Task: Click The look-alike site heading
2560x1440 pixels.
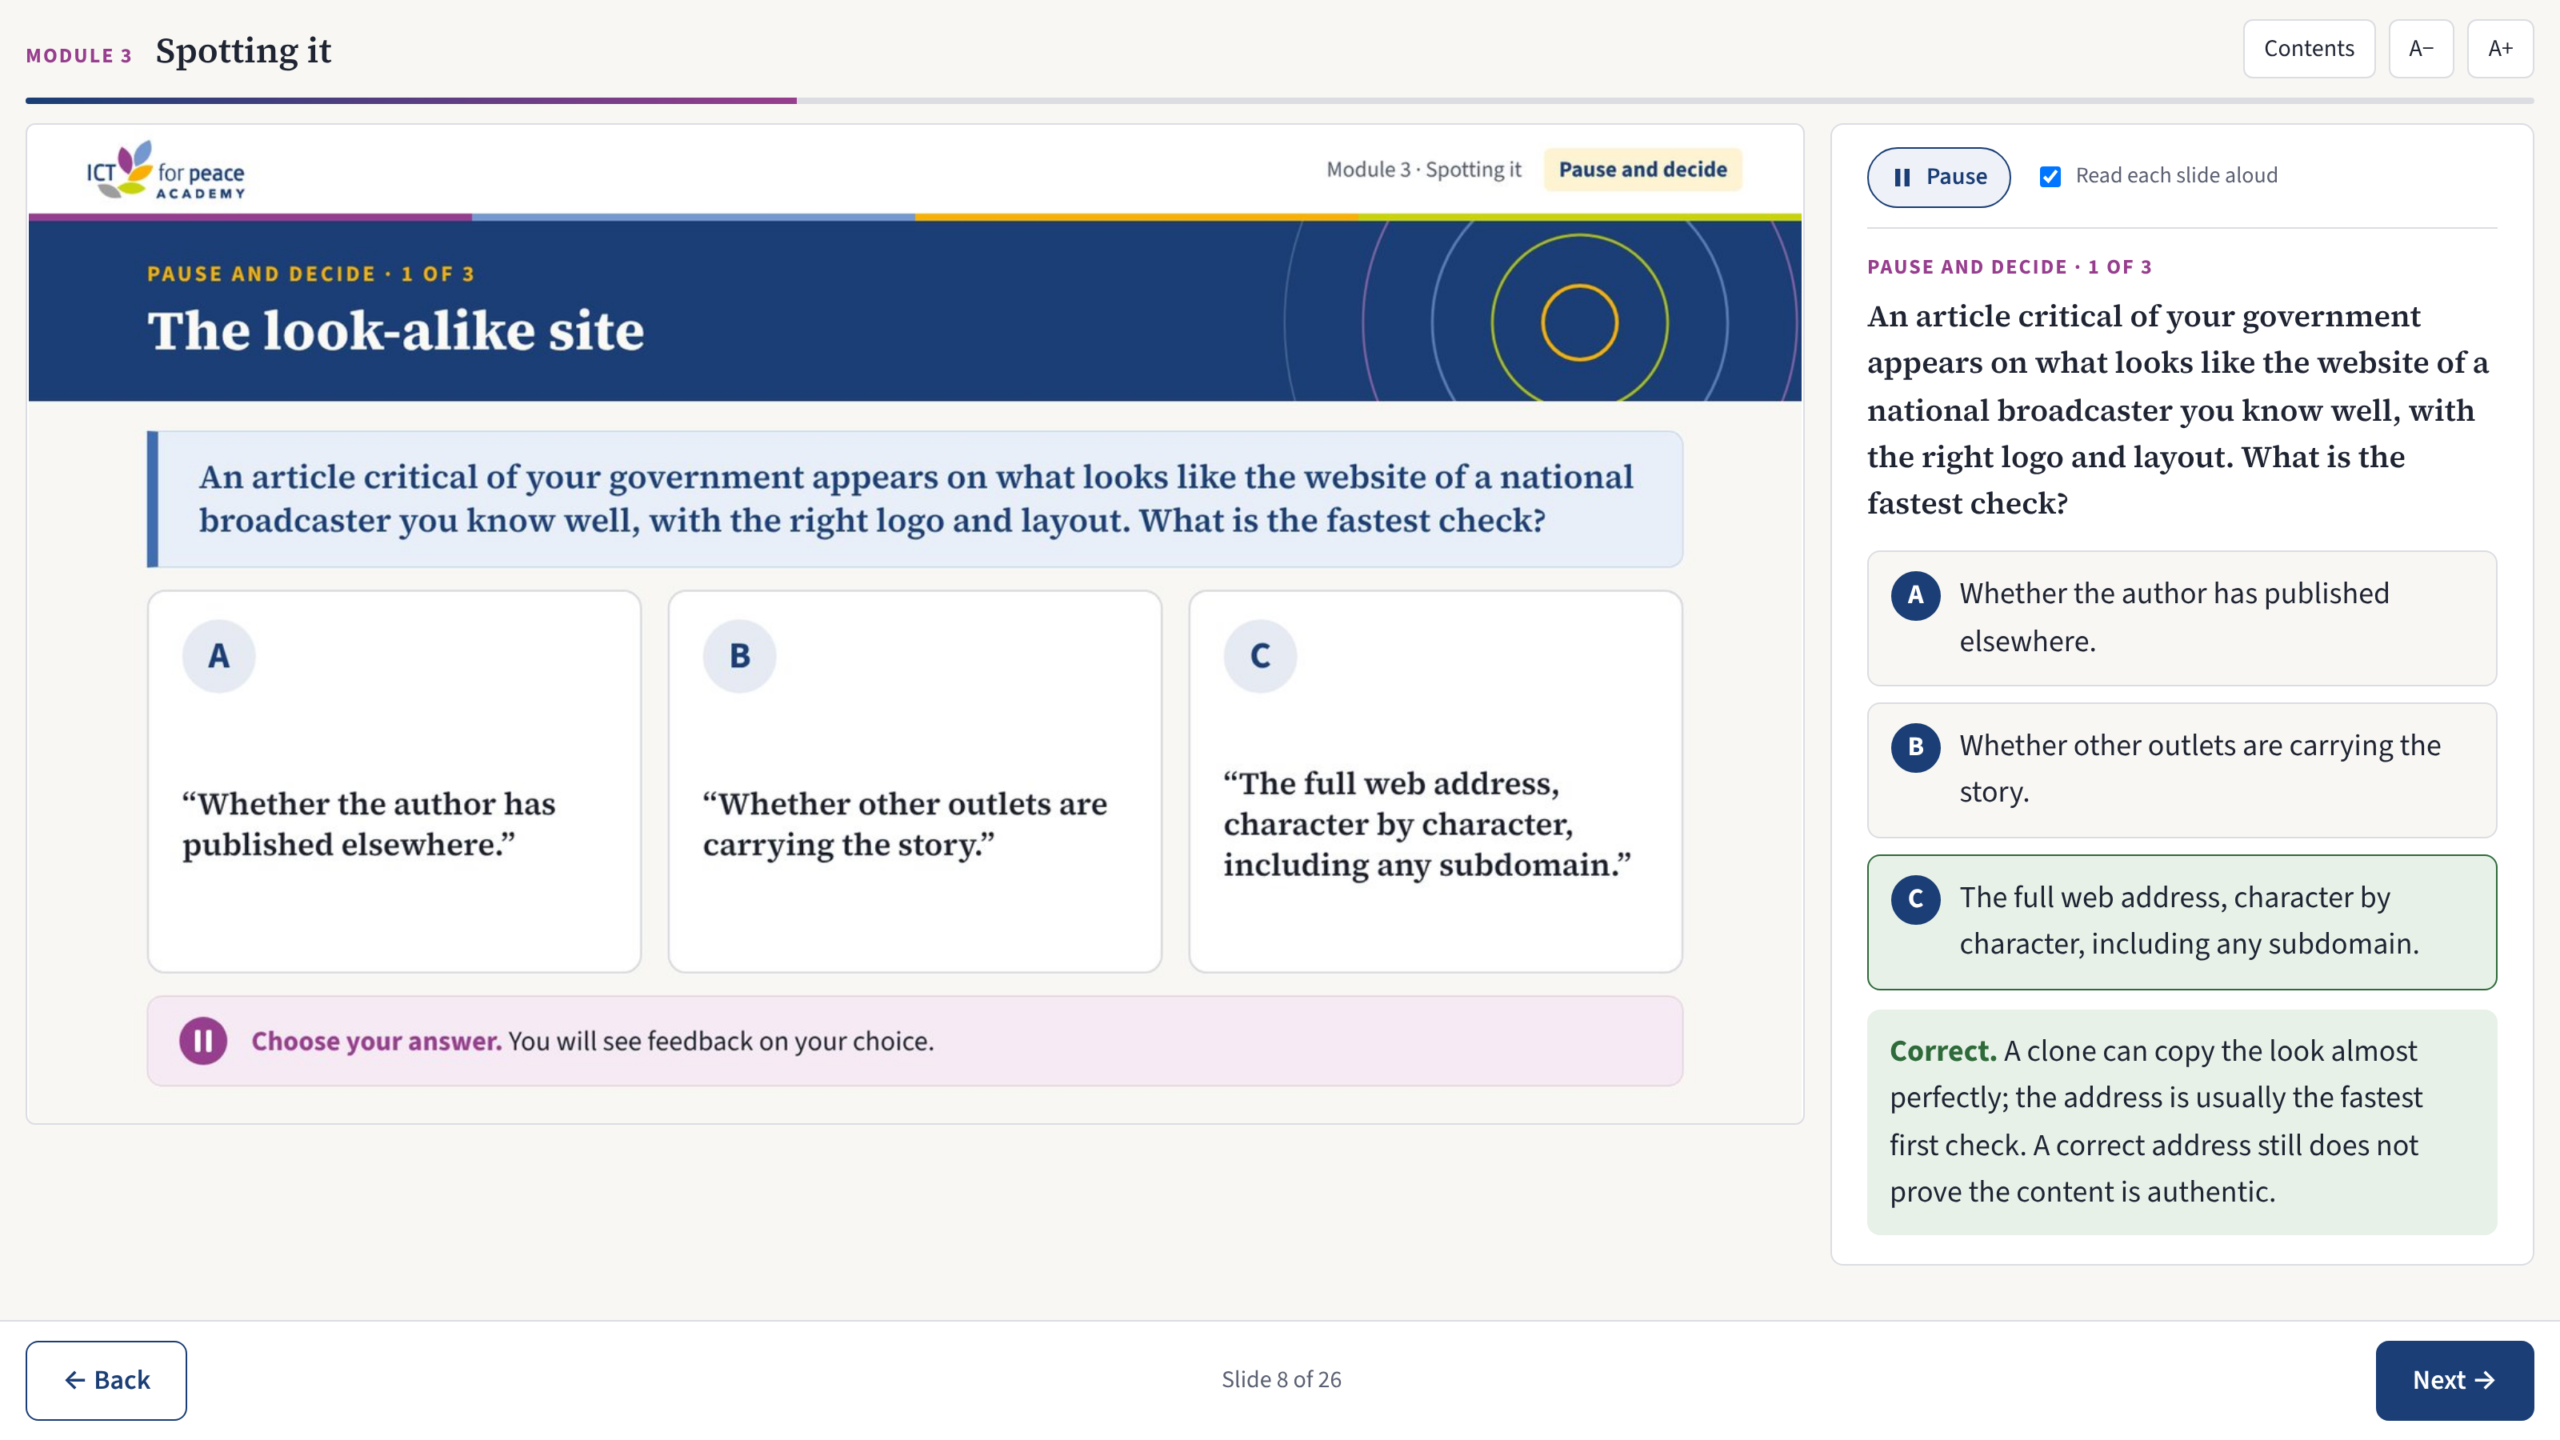Action: (x=396, y=330)
